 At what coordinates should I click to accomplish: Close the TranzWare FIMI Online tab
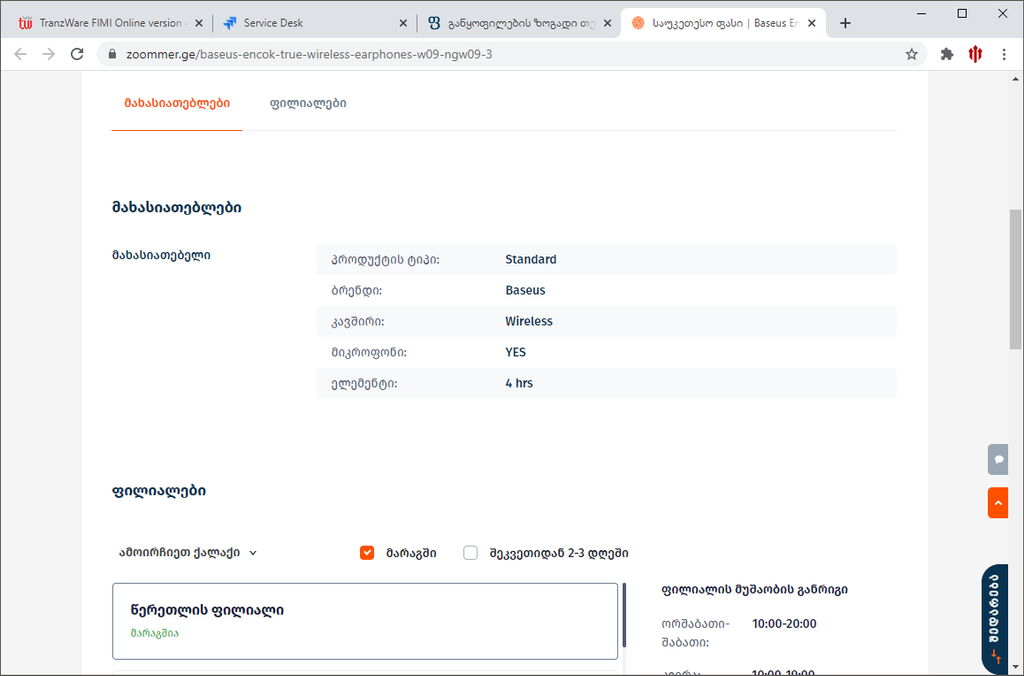click(x=199, y=23)
